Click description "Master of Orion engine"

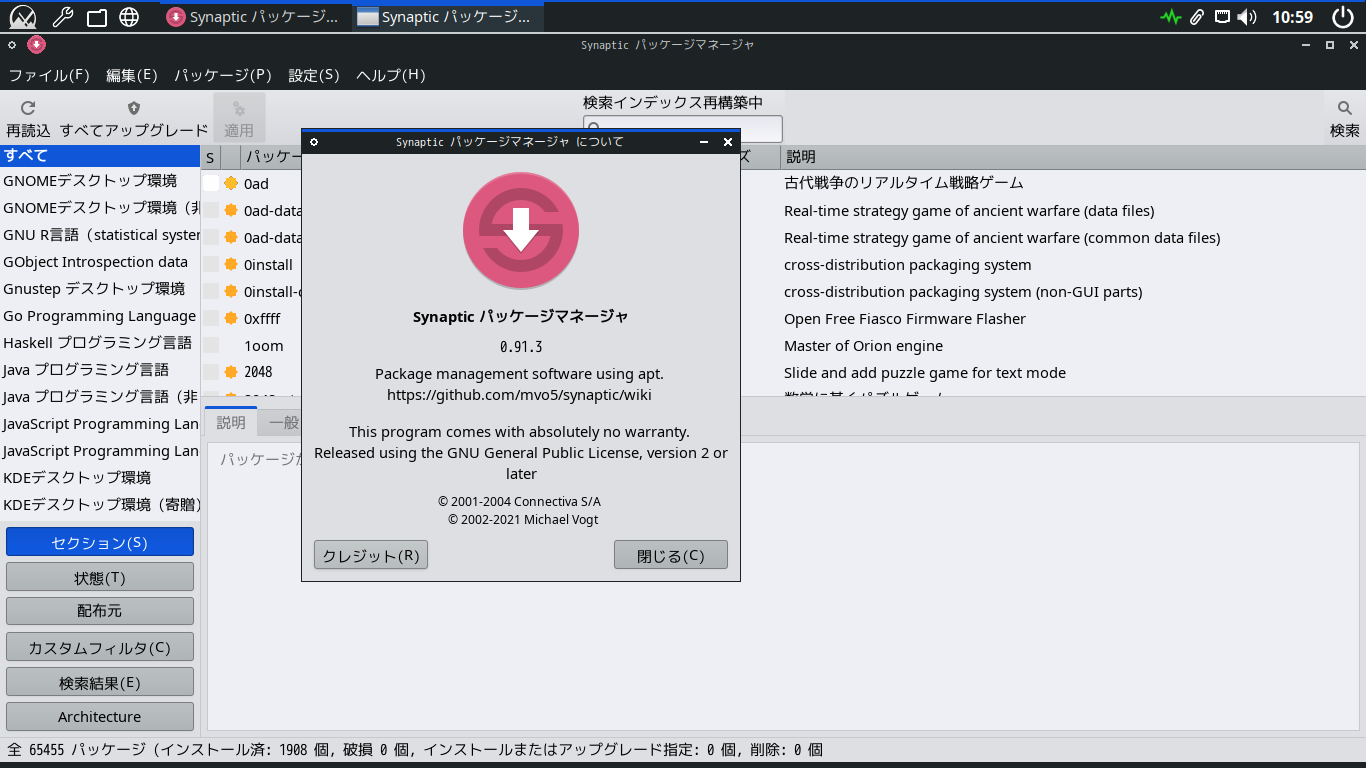pyautogui.click(x=863, y=346)
